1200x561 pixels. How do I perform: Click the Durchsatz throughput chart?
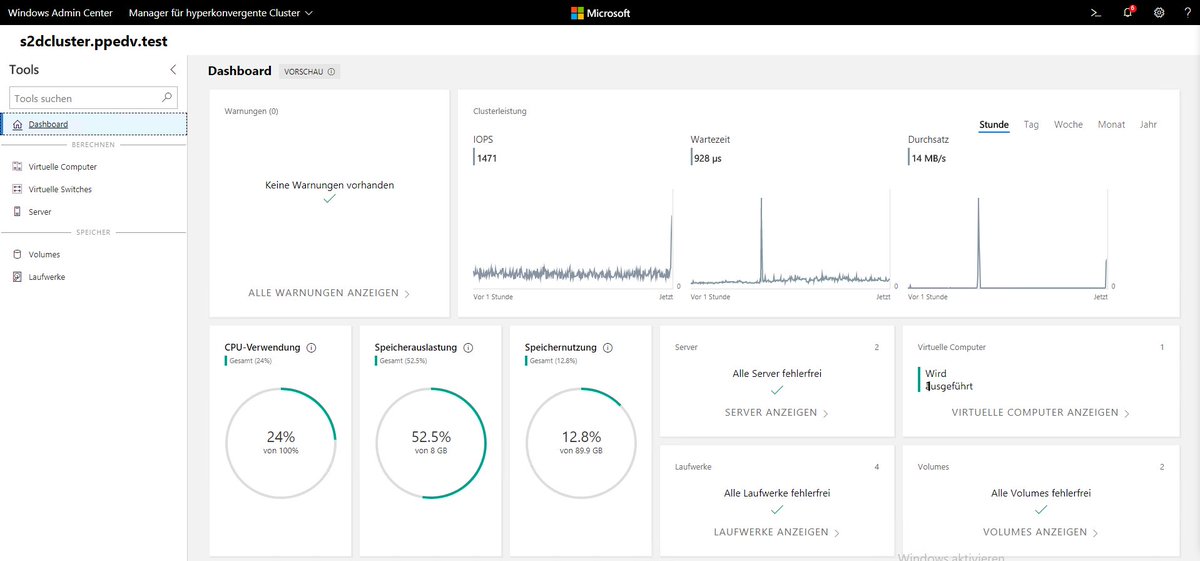(1008, 240)
